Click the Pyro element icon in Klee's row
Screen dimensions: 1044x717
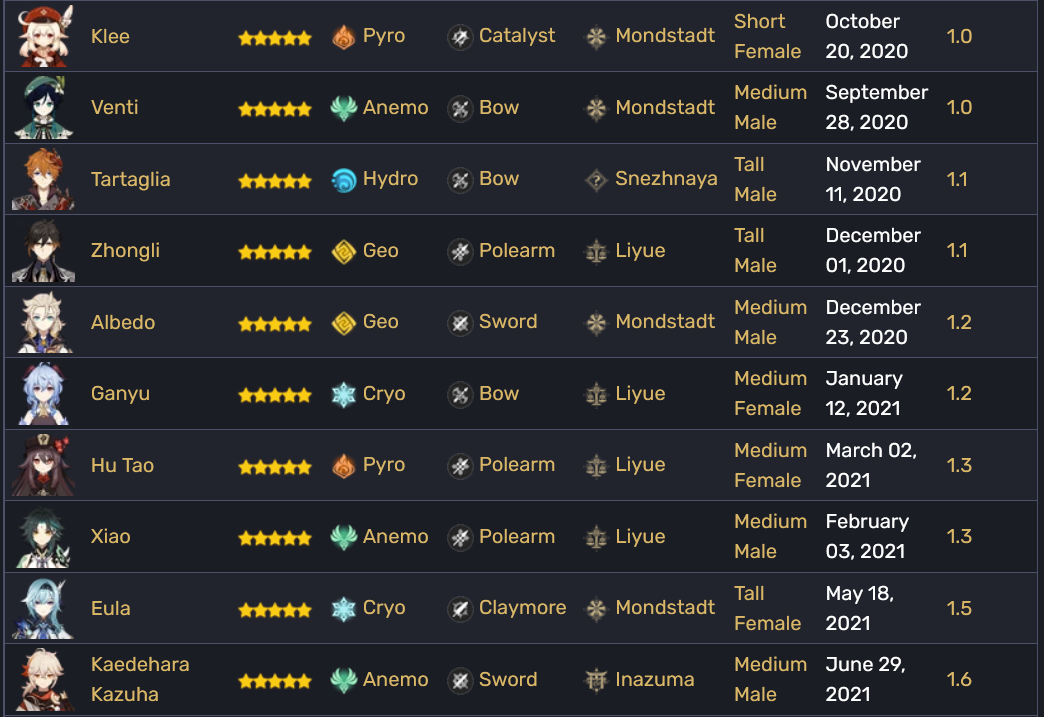tap(344, 37)
